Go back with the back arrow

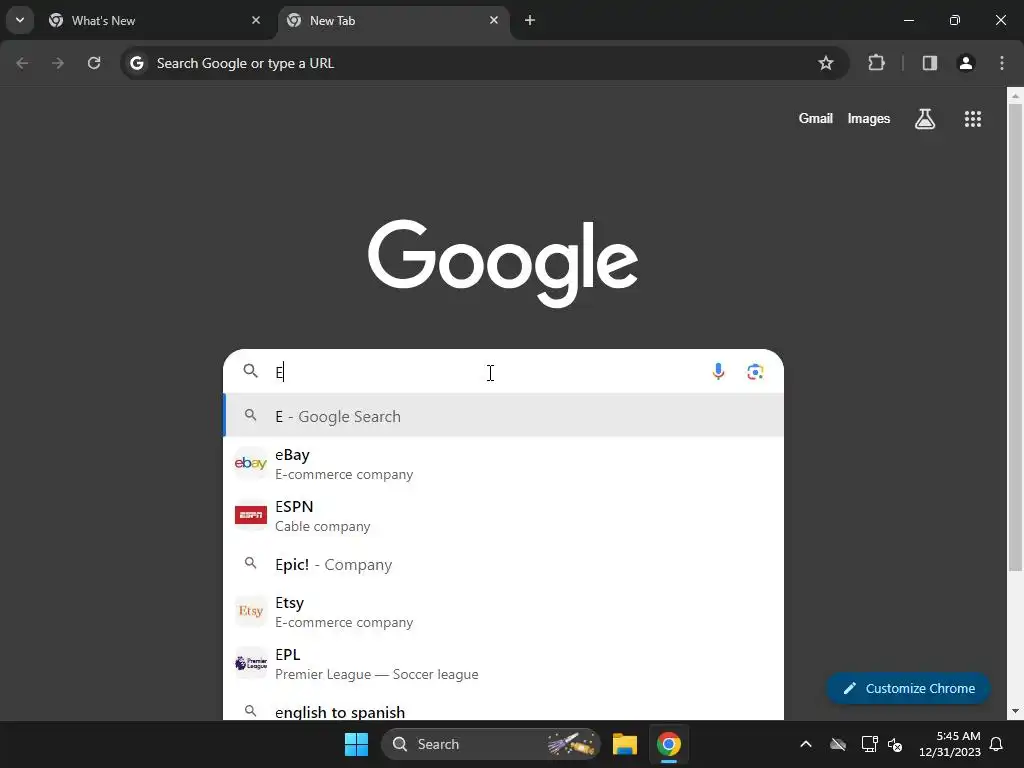[x=22, y=63]
